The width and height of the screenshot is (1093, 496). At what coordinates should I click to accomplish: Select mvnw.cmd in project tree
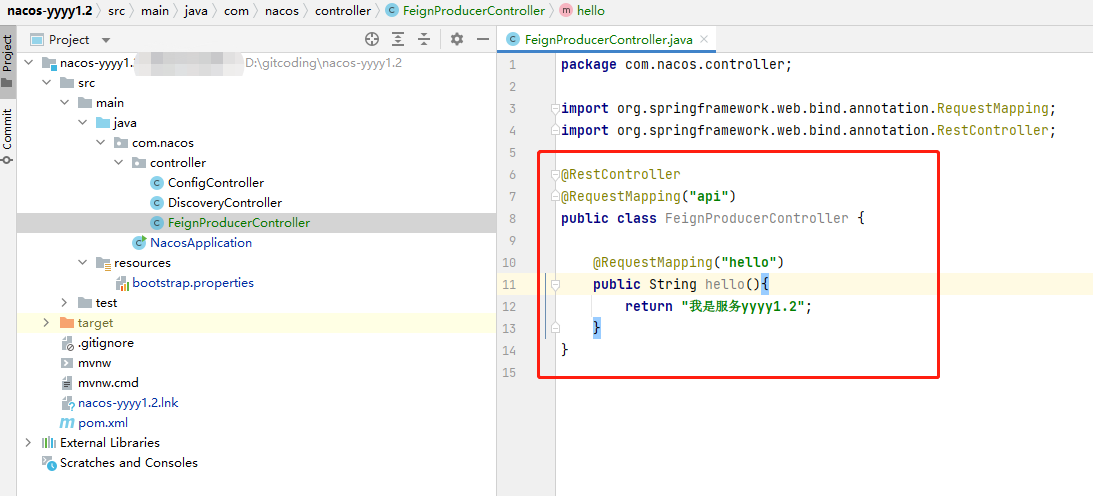[108, 383]
